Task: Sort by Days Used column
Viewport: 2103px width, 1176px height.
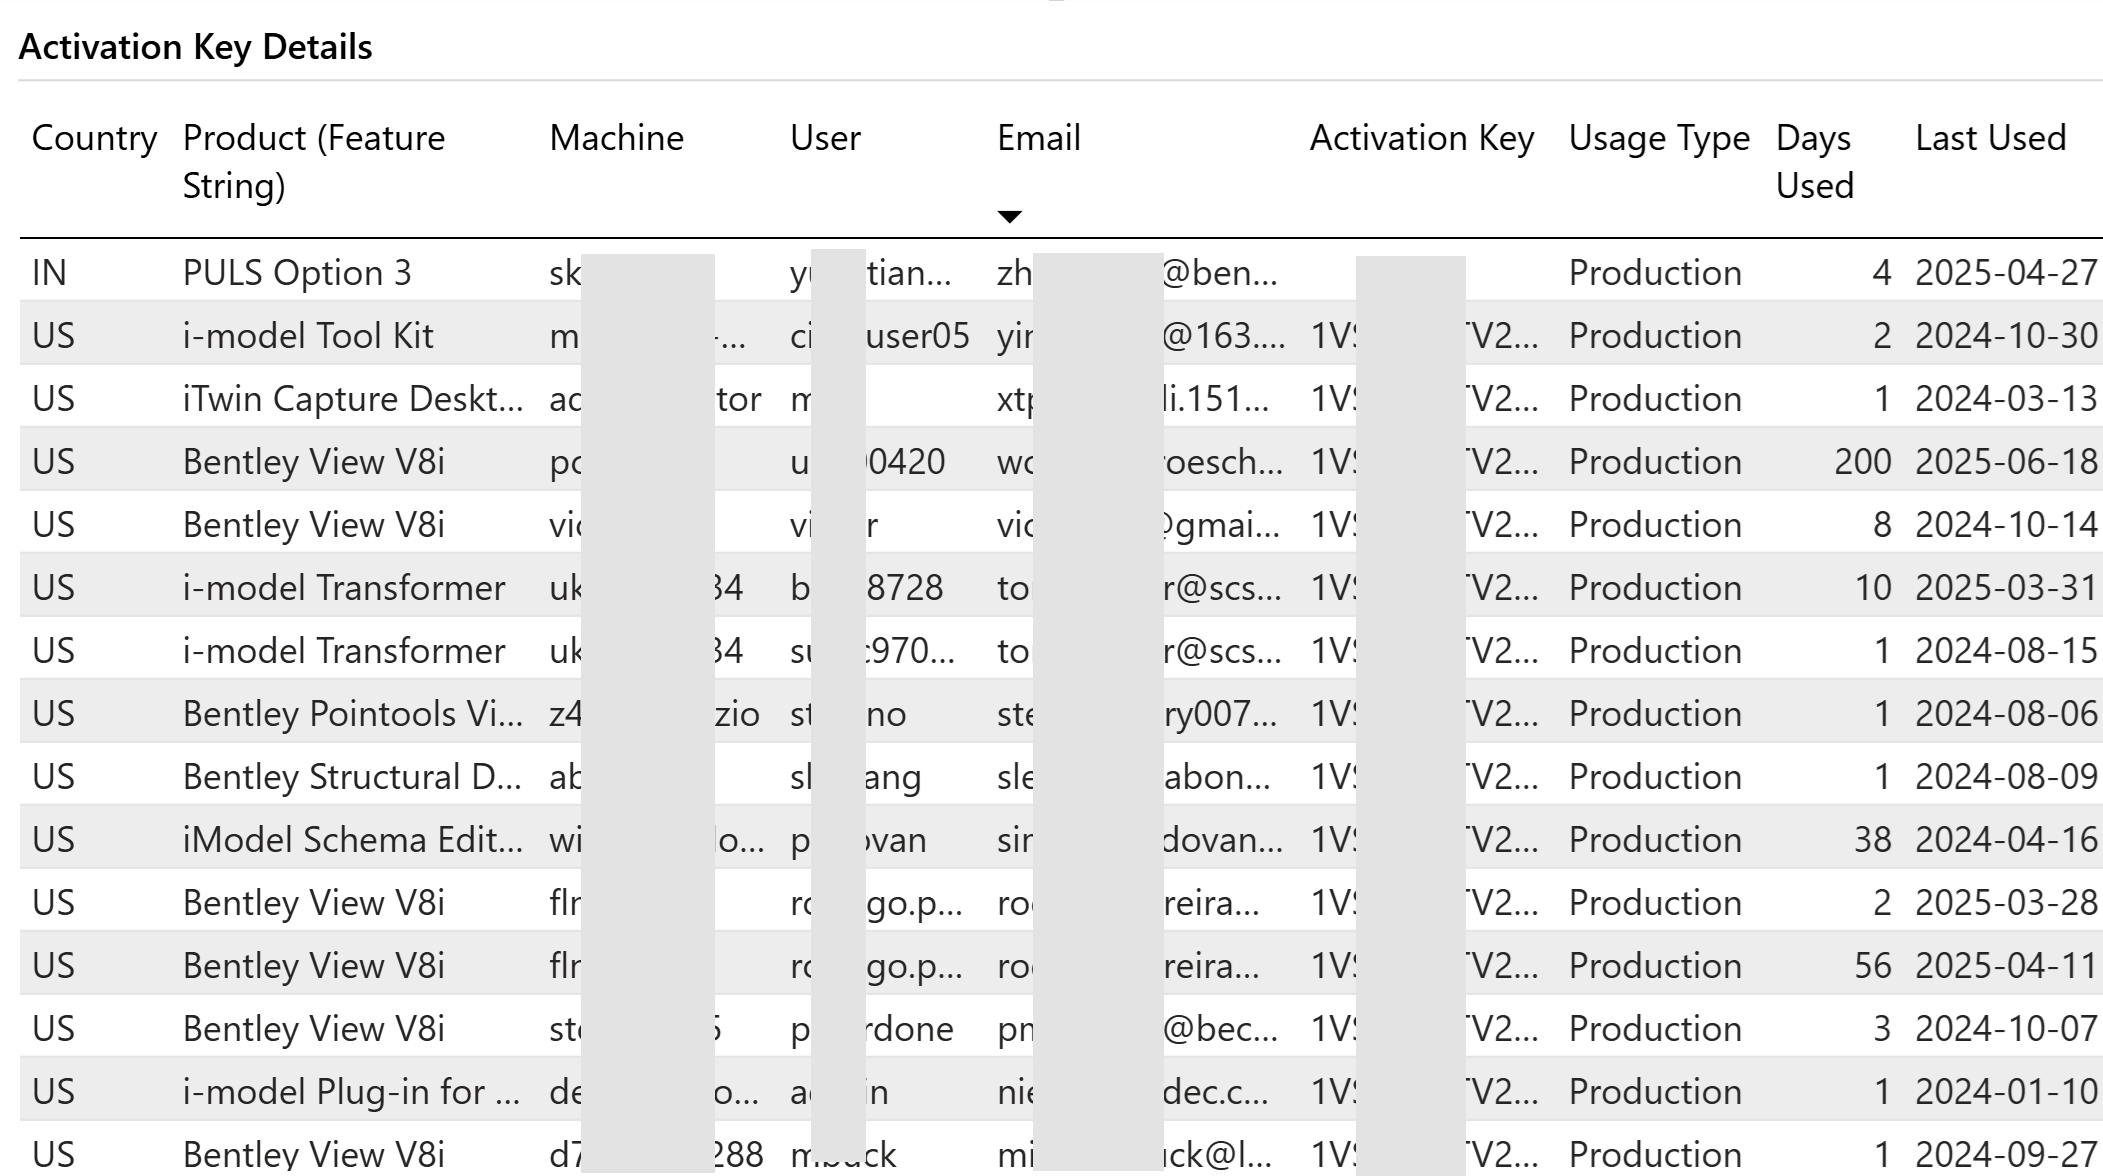Action: click(1814, 161)
